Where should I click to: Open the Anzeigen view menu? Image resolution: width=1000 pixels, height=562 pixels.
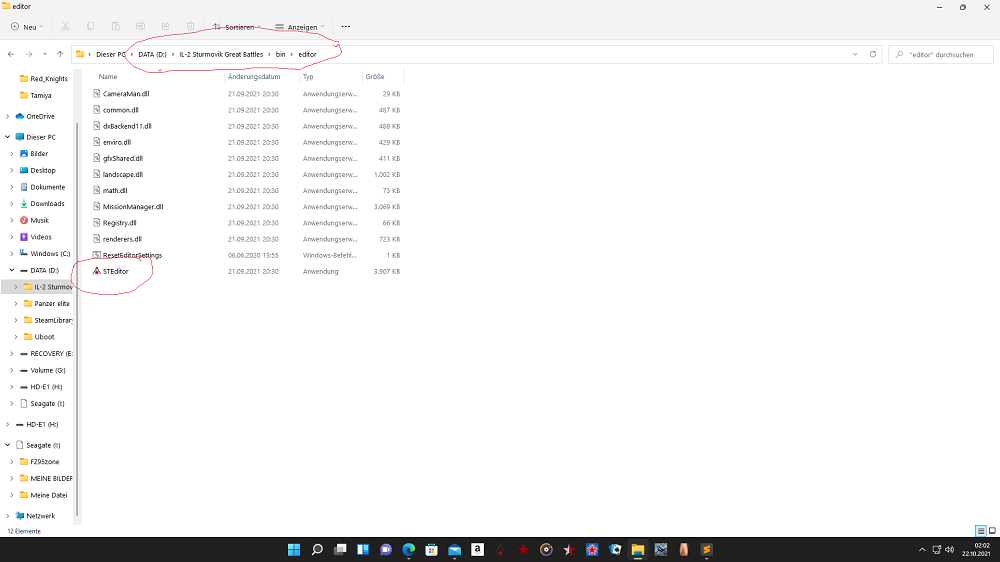click(x=301, y=26)
